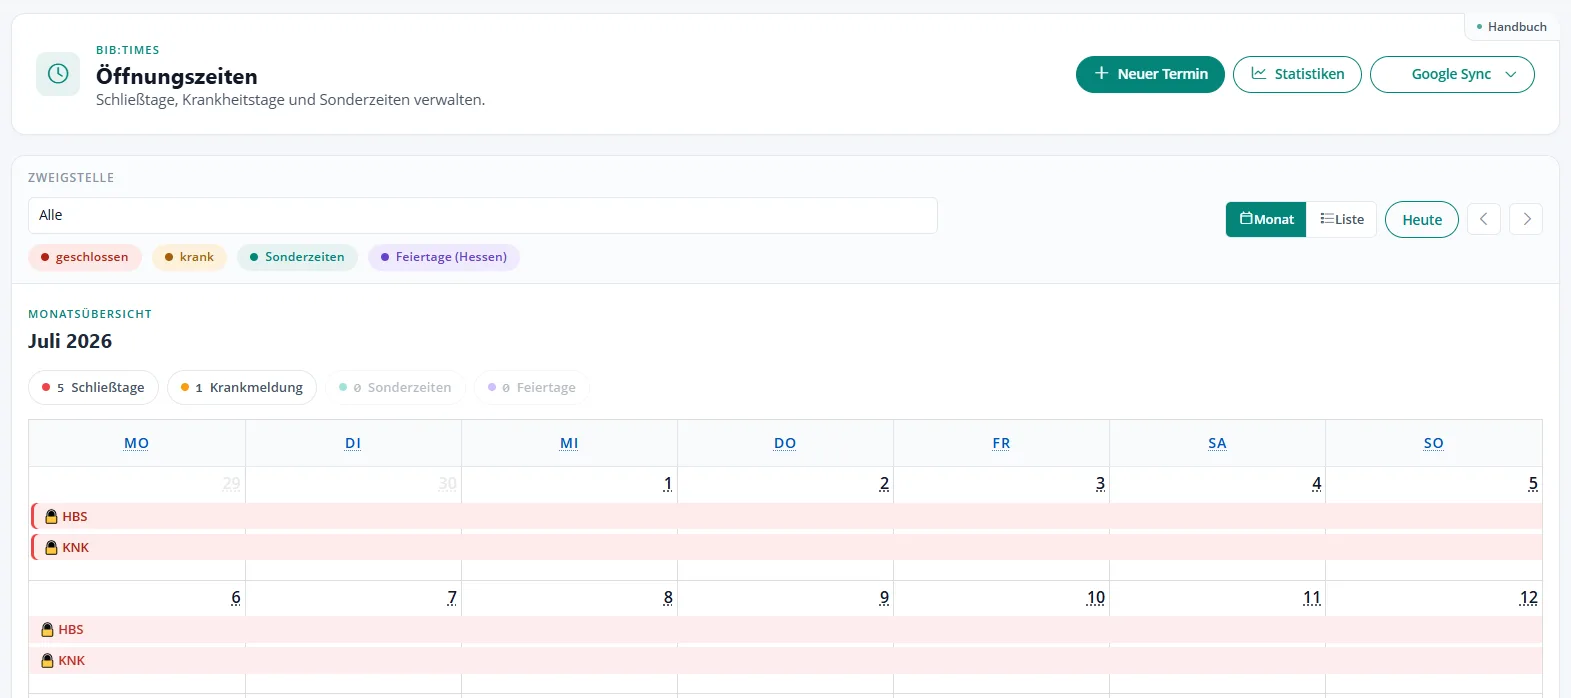Click the 0 Sonderzeiten summary chip

coord(395,387)
